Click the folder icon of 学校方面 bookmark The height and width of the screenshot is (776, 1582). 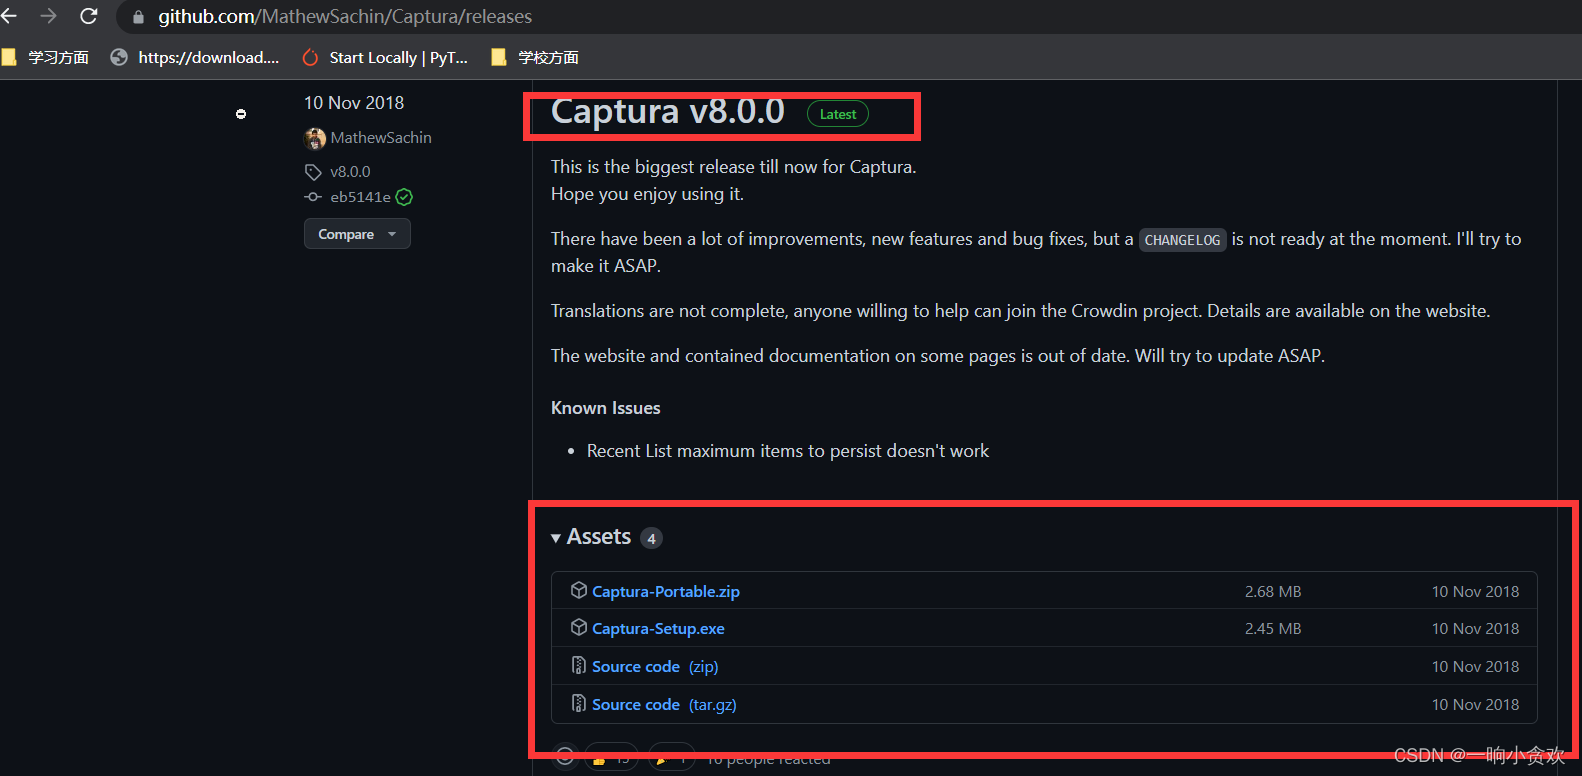[499, 57]
